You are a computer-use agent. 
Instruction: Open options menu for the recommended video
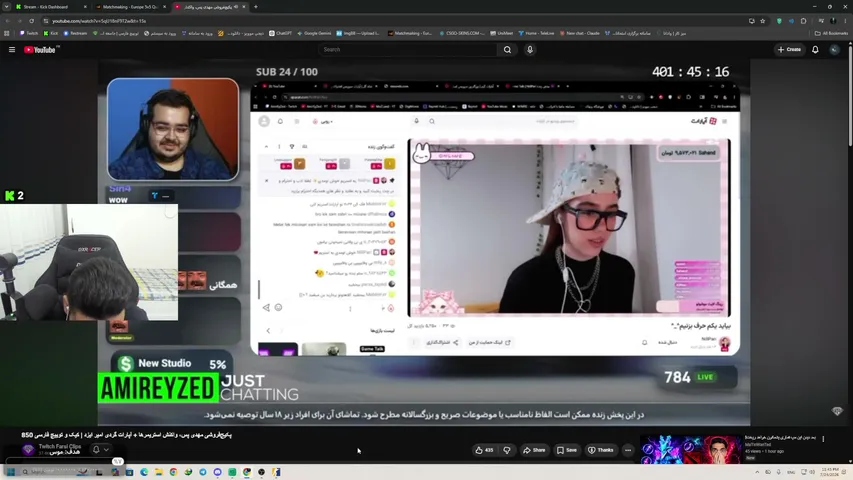click(x=823, y=439)
